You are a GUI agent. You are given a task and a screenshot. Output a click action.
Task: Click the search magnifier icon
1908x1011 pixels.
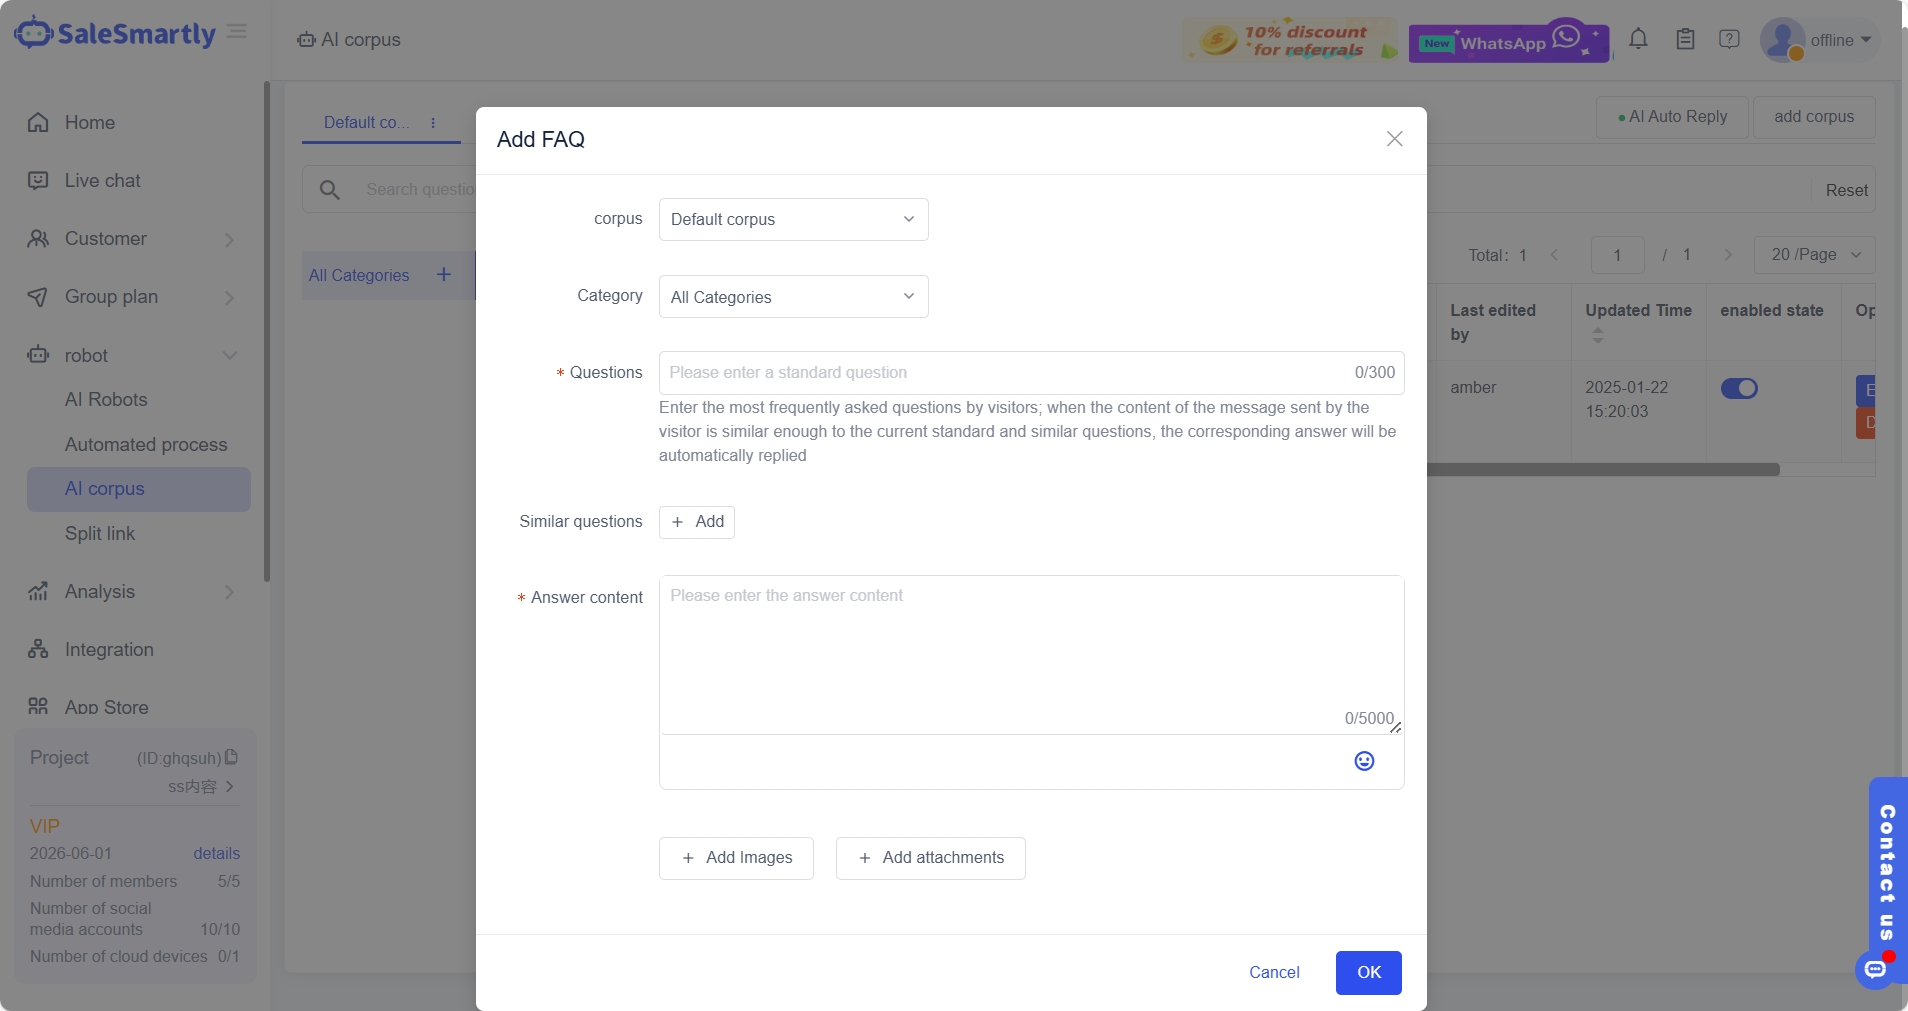point(330,190)
